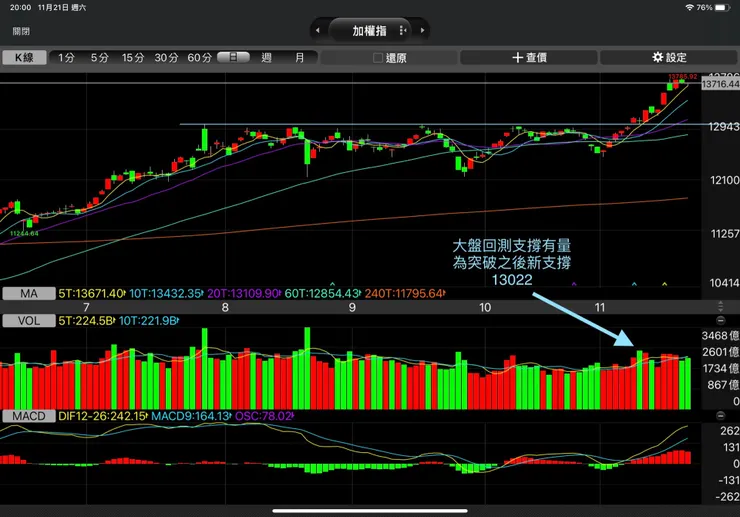Select the 15分 timeframe

133,58
